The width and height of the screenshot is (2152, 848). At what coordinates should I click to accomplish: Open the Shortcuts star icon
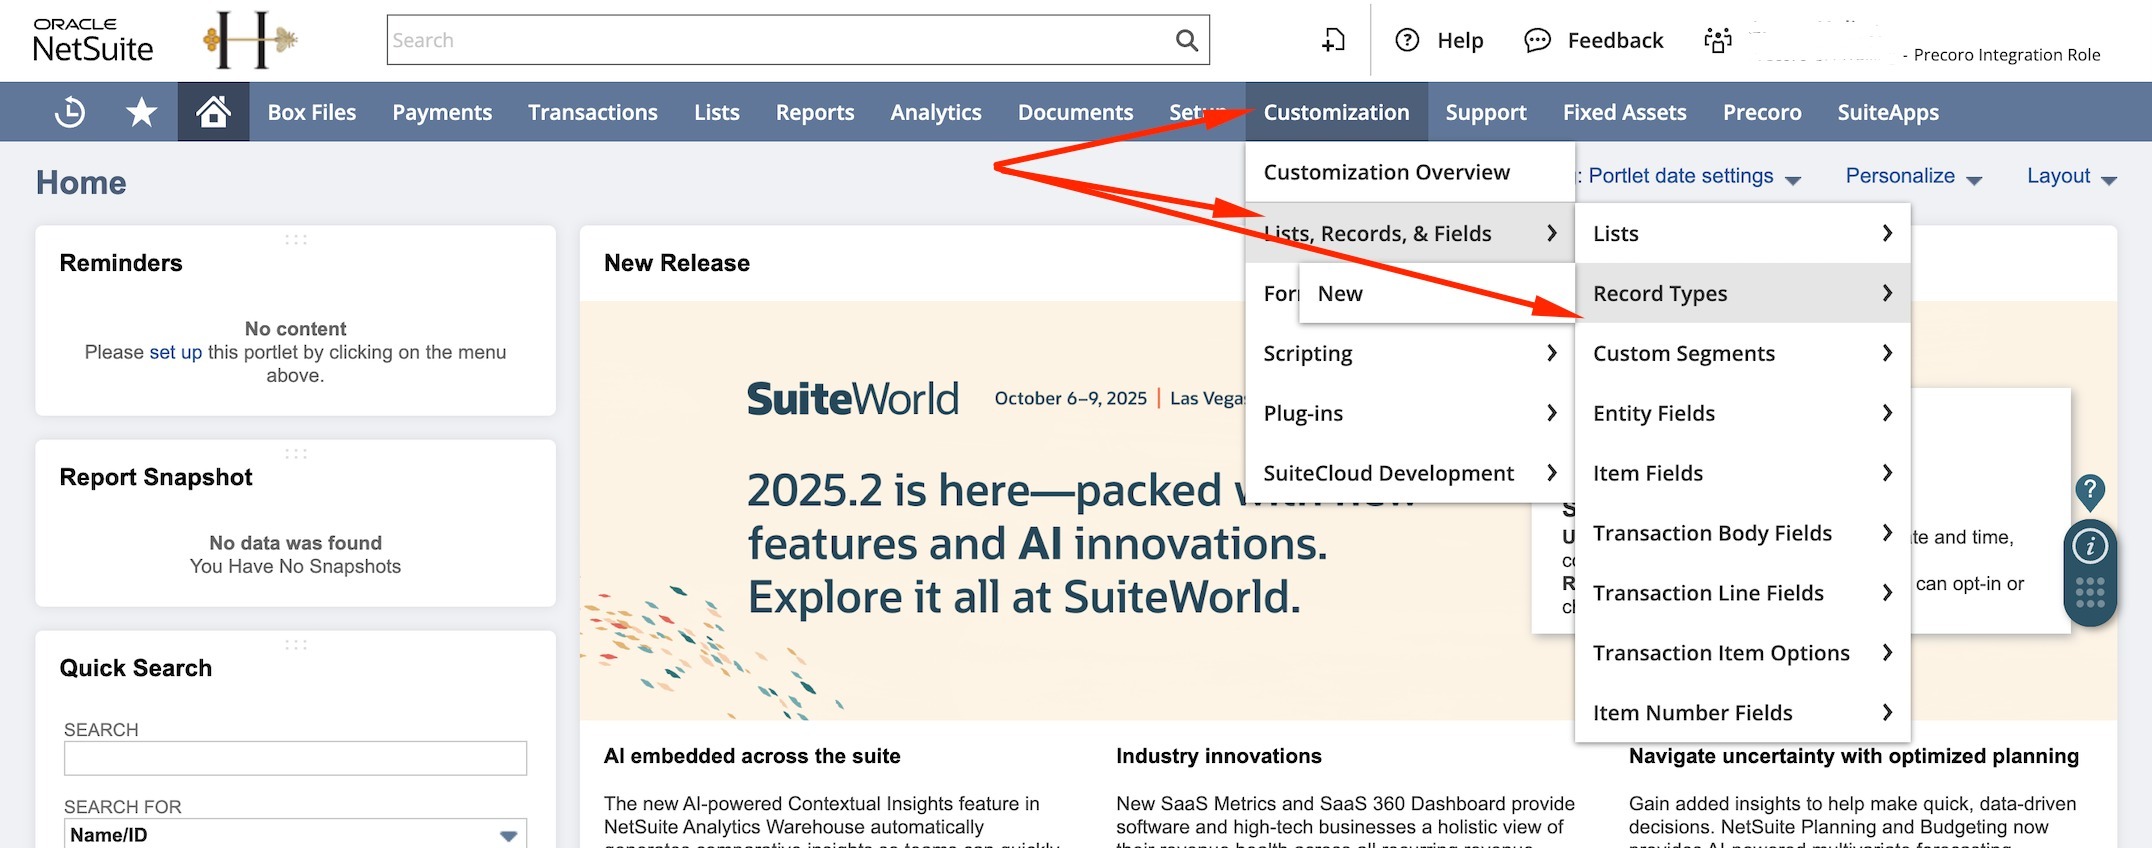coord(142,112)
